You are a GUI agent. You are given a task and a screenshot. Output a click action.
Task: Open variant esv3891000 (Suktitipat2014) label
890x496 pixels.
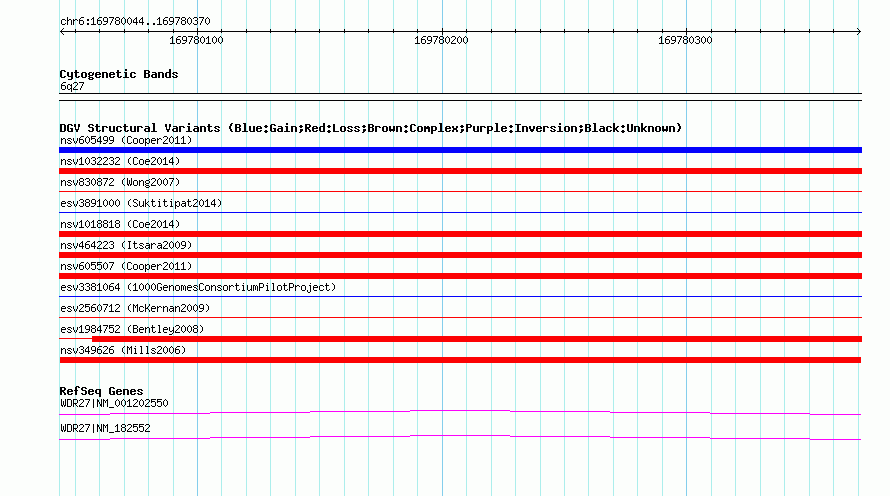point(141,203)
